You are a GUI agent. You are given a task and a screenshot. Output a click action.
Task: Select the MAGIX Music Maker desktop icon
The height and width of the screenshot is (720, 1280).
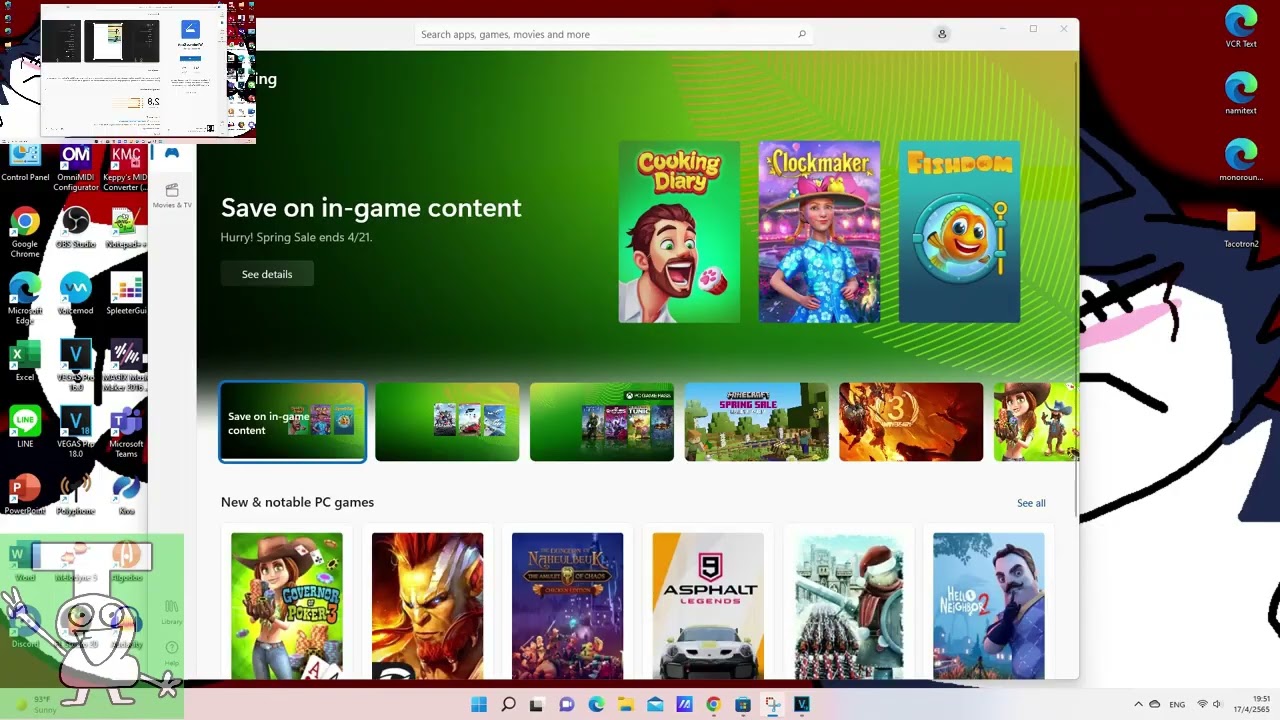coord(126,366)
